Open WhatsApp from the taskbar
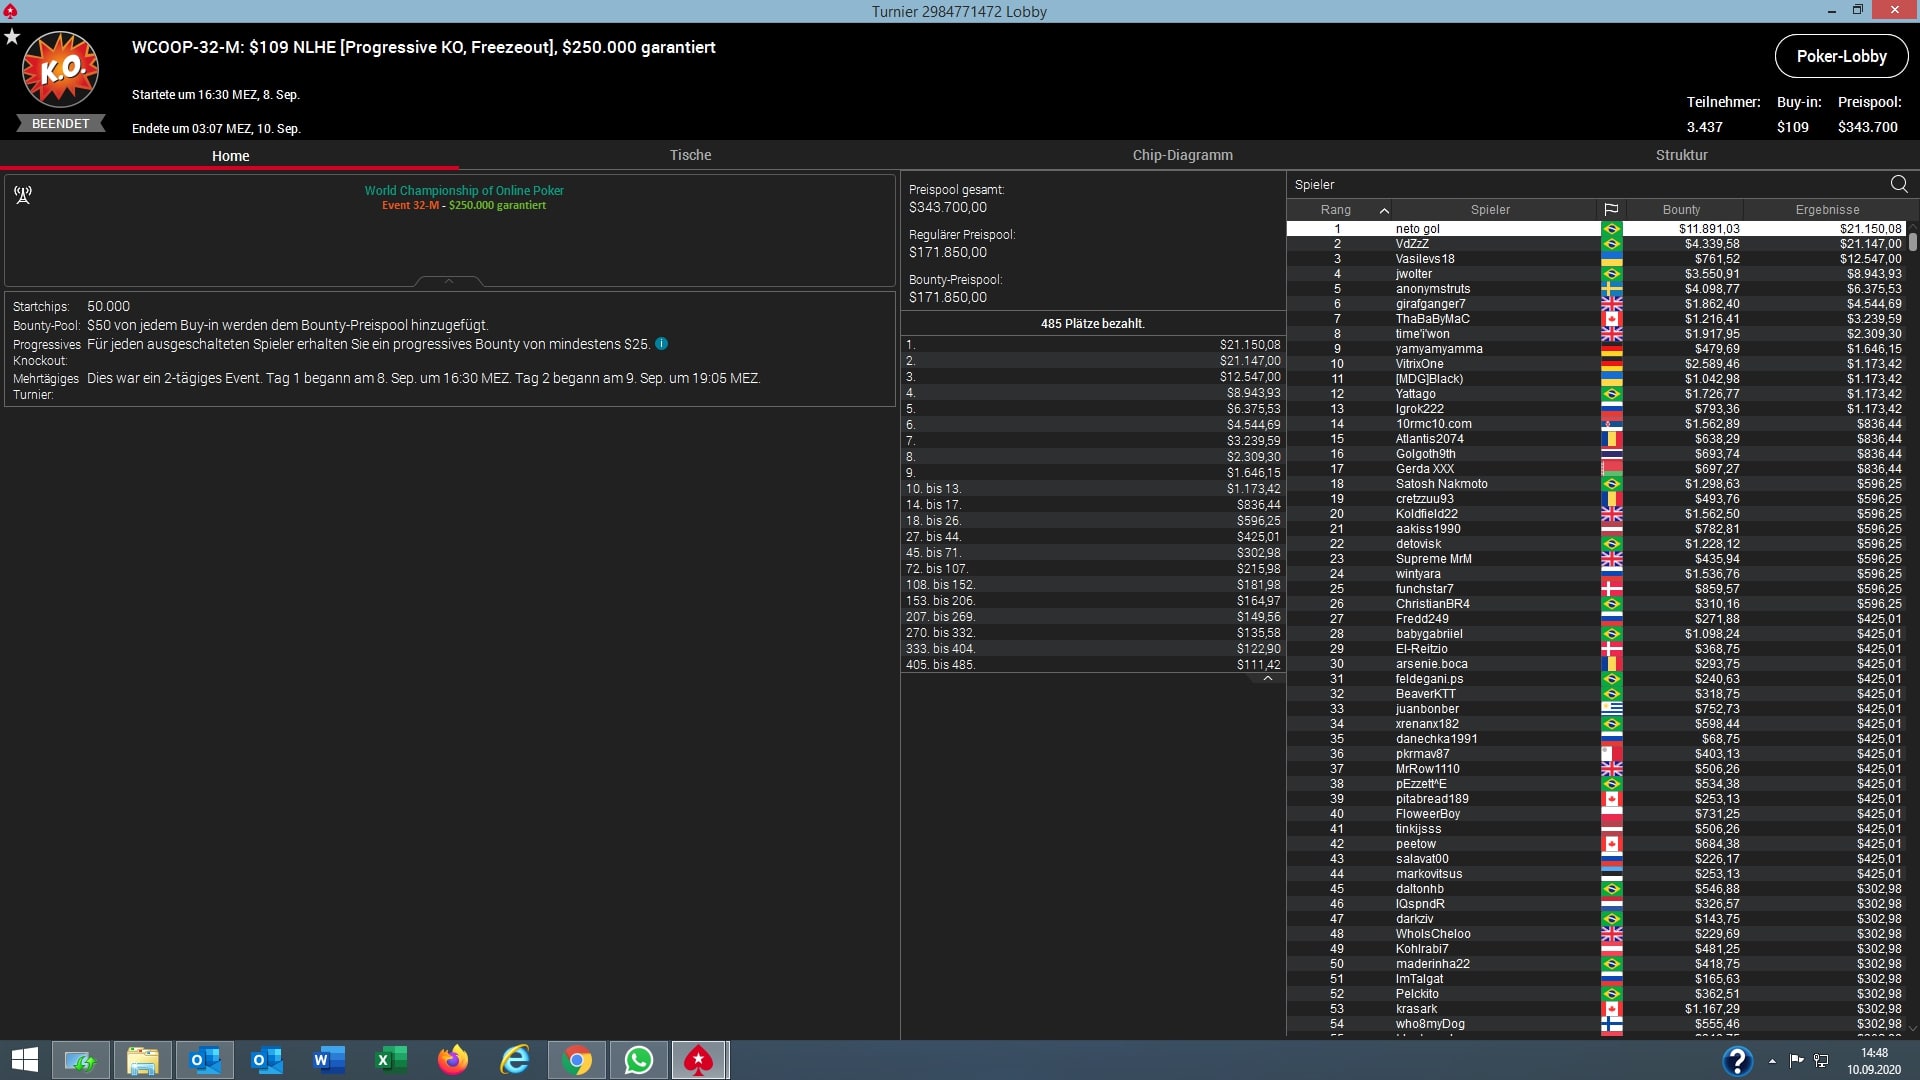Viewport: 1920px width, 1080px height. point(638,1060)
